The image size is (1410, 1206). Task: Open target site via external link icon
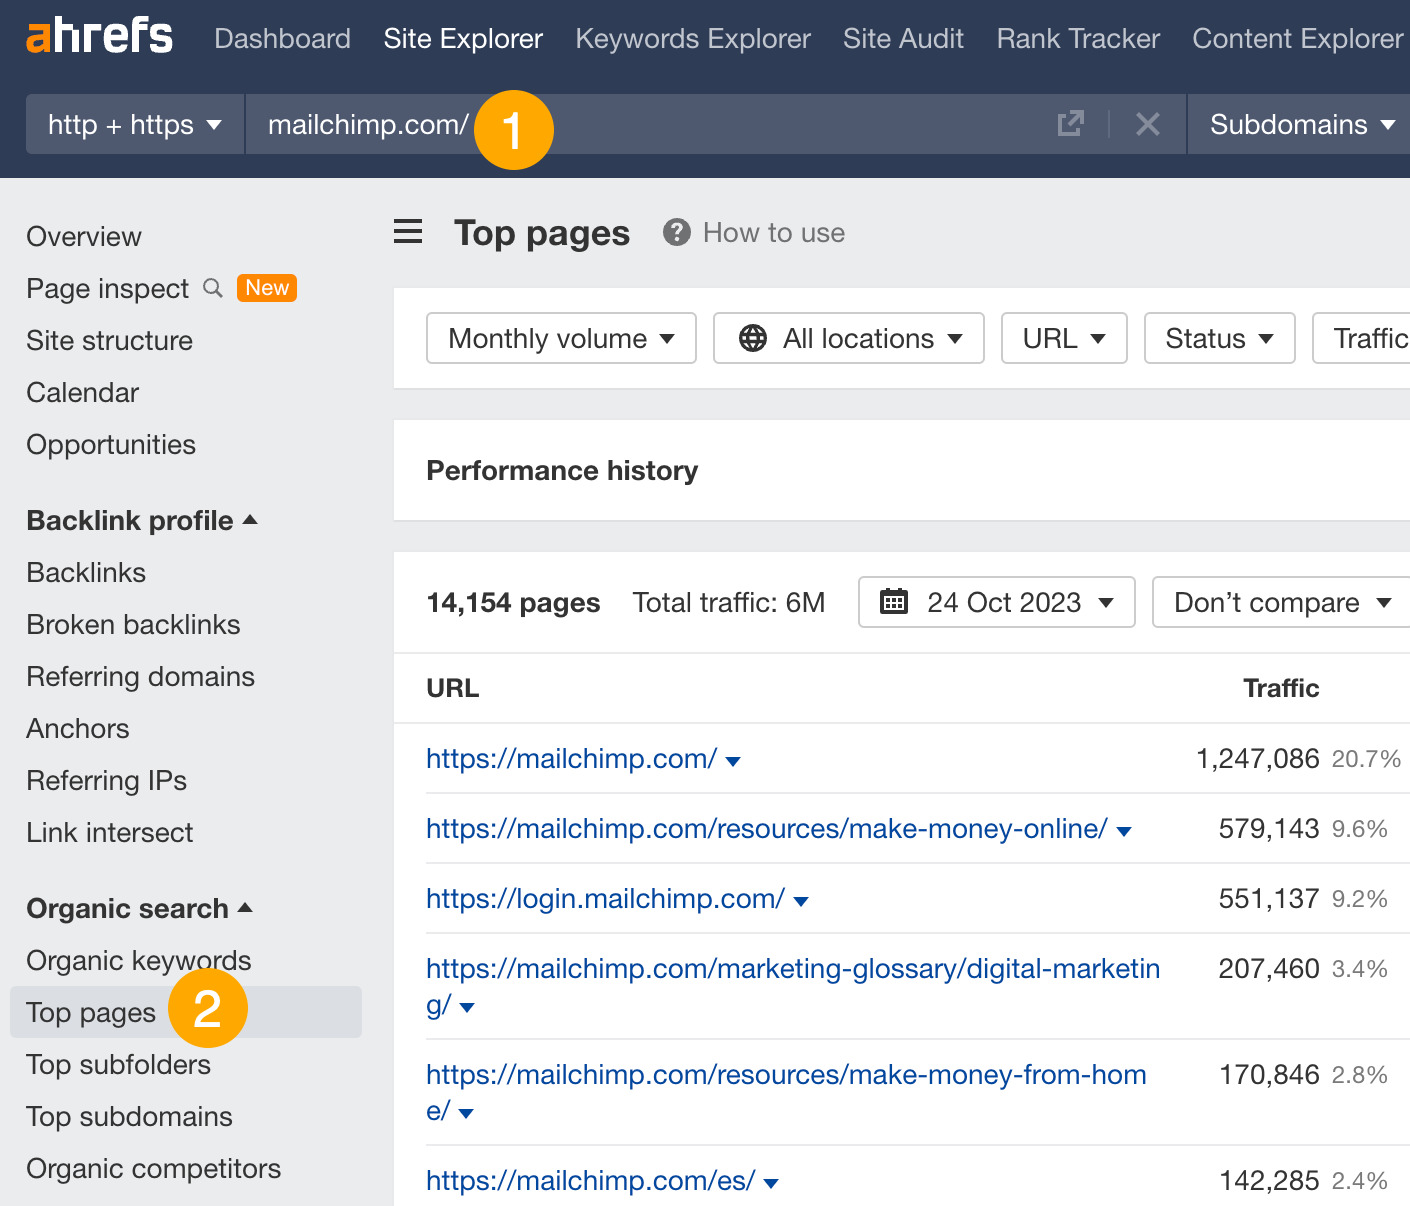1070,123
